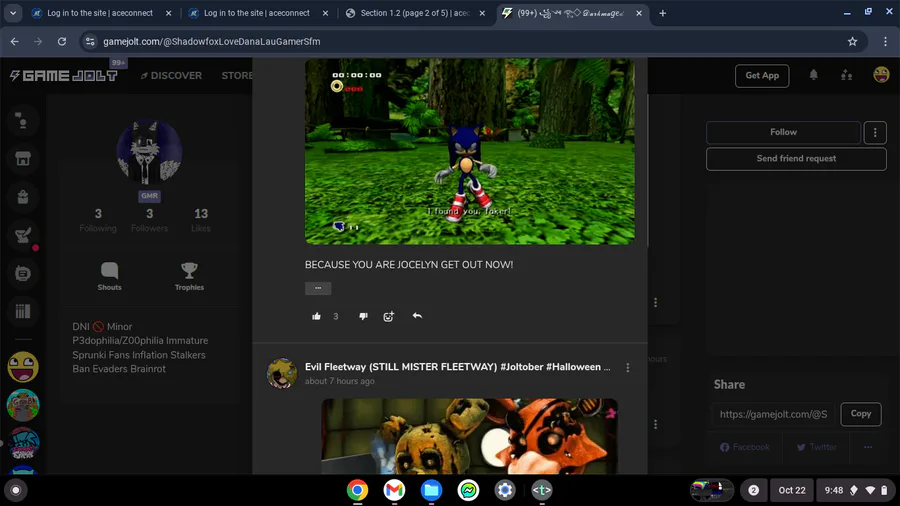Open the Springtrap and Foxy post image

tap(470, 436)
